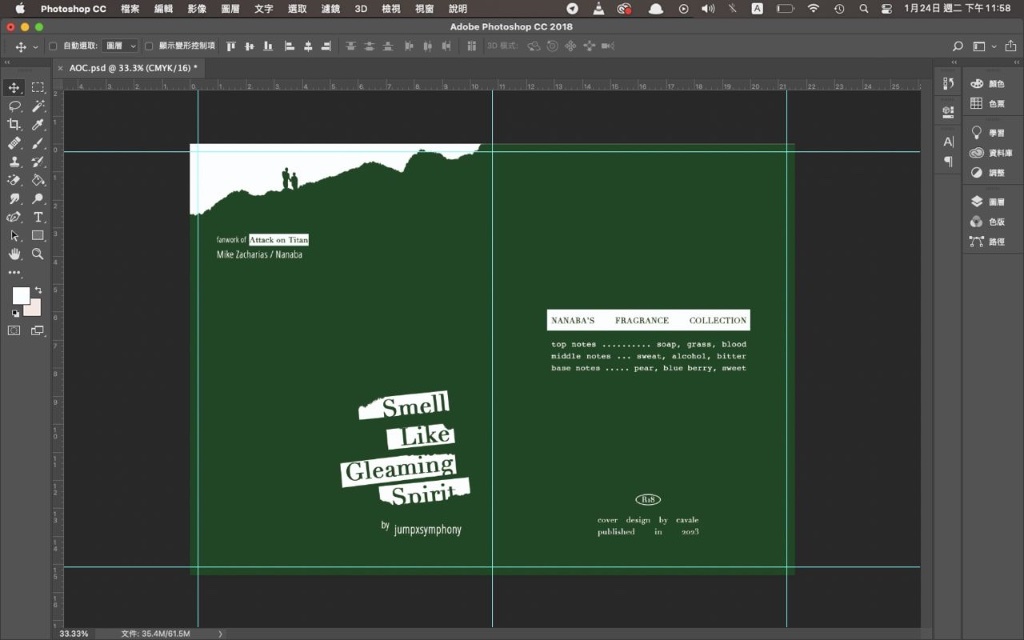
Task: Open the 編輯 menu
Action: click(x=163, y=9)
